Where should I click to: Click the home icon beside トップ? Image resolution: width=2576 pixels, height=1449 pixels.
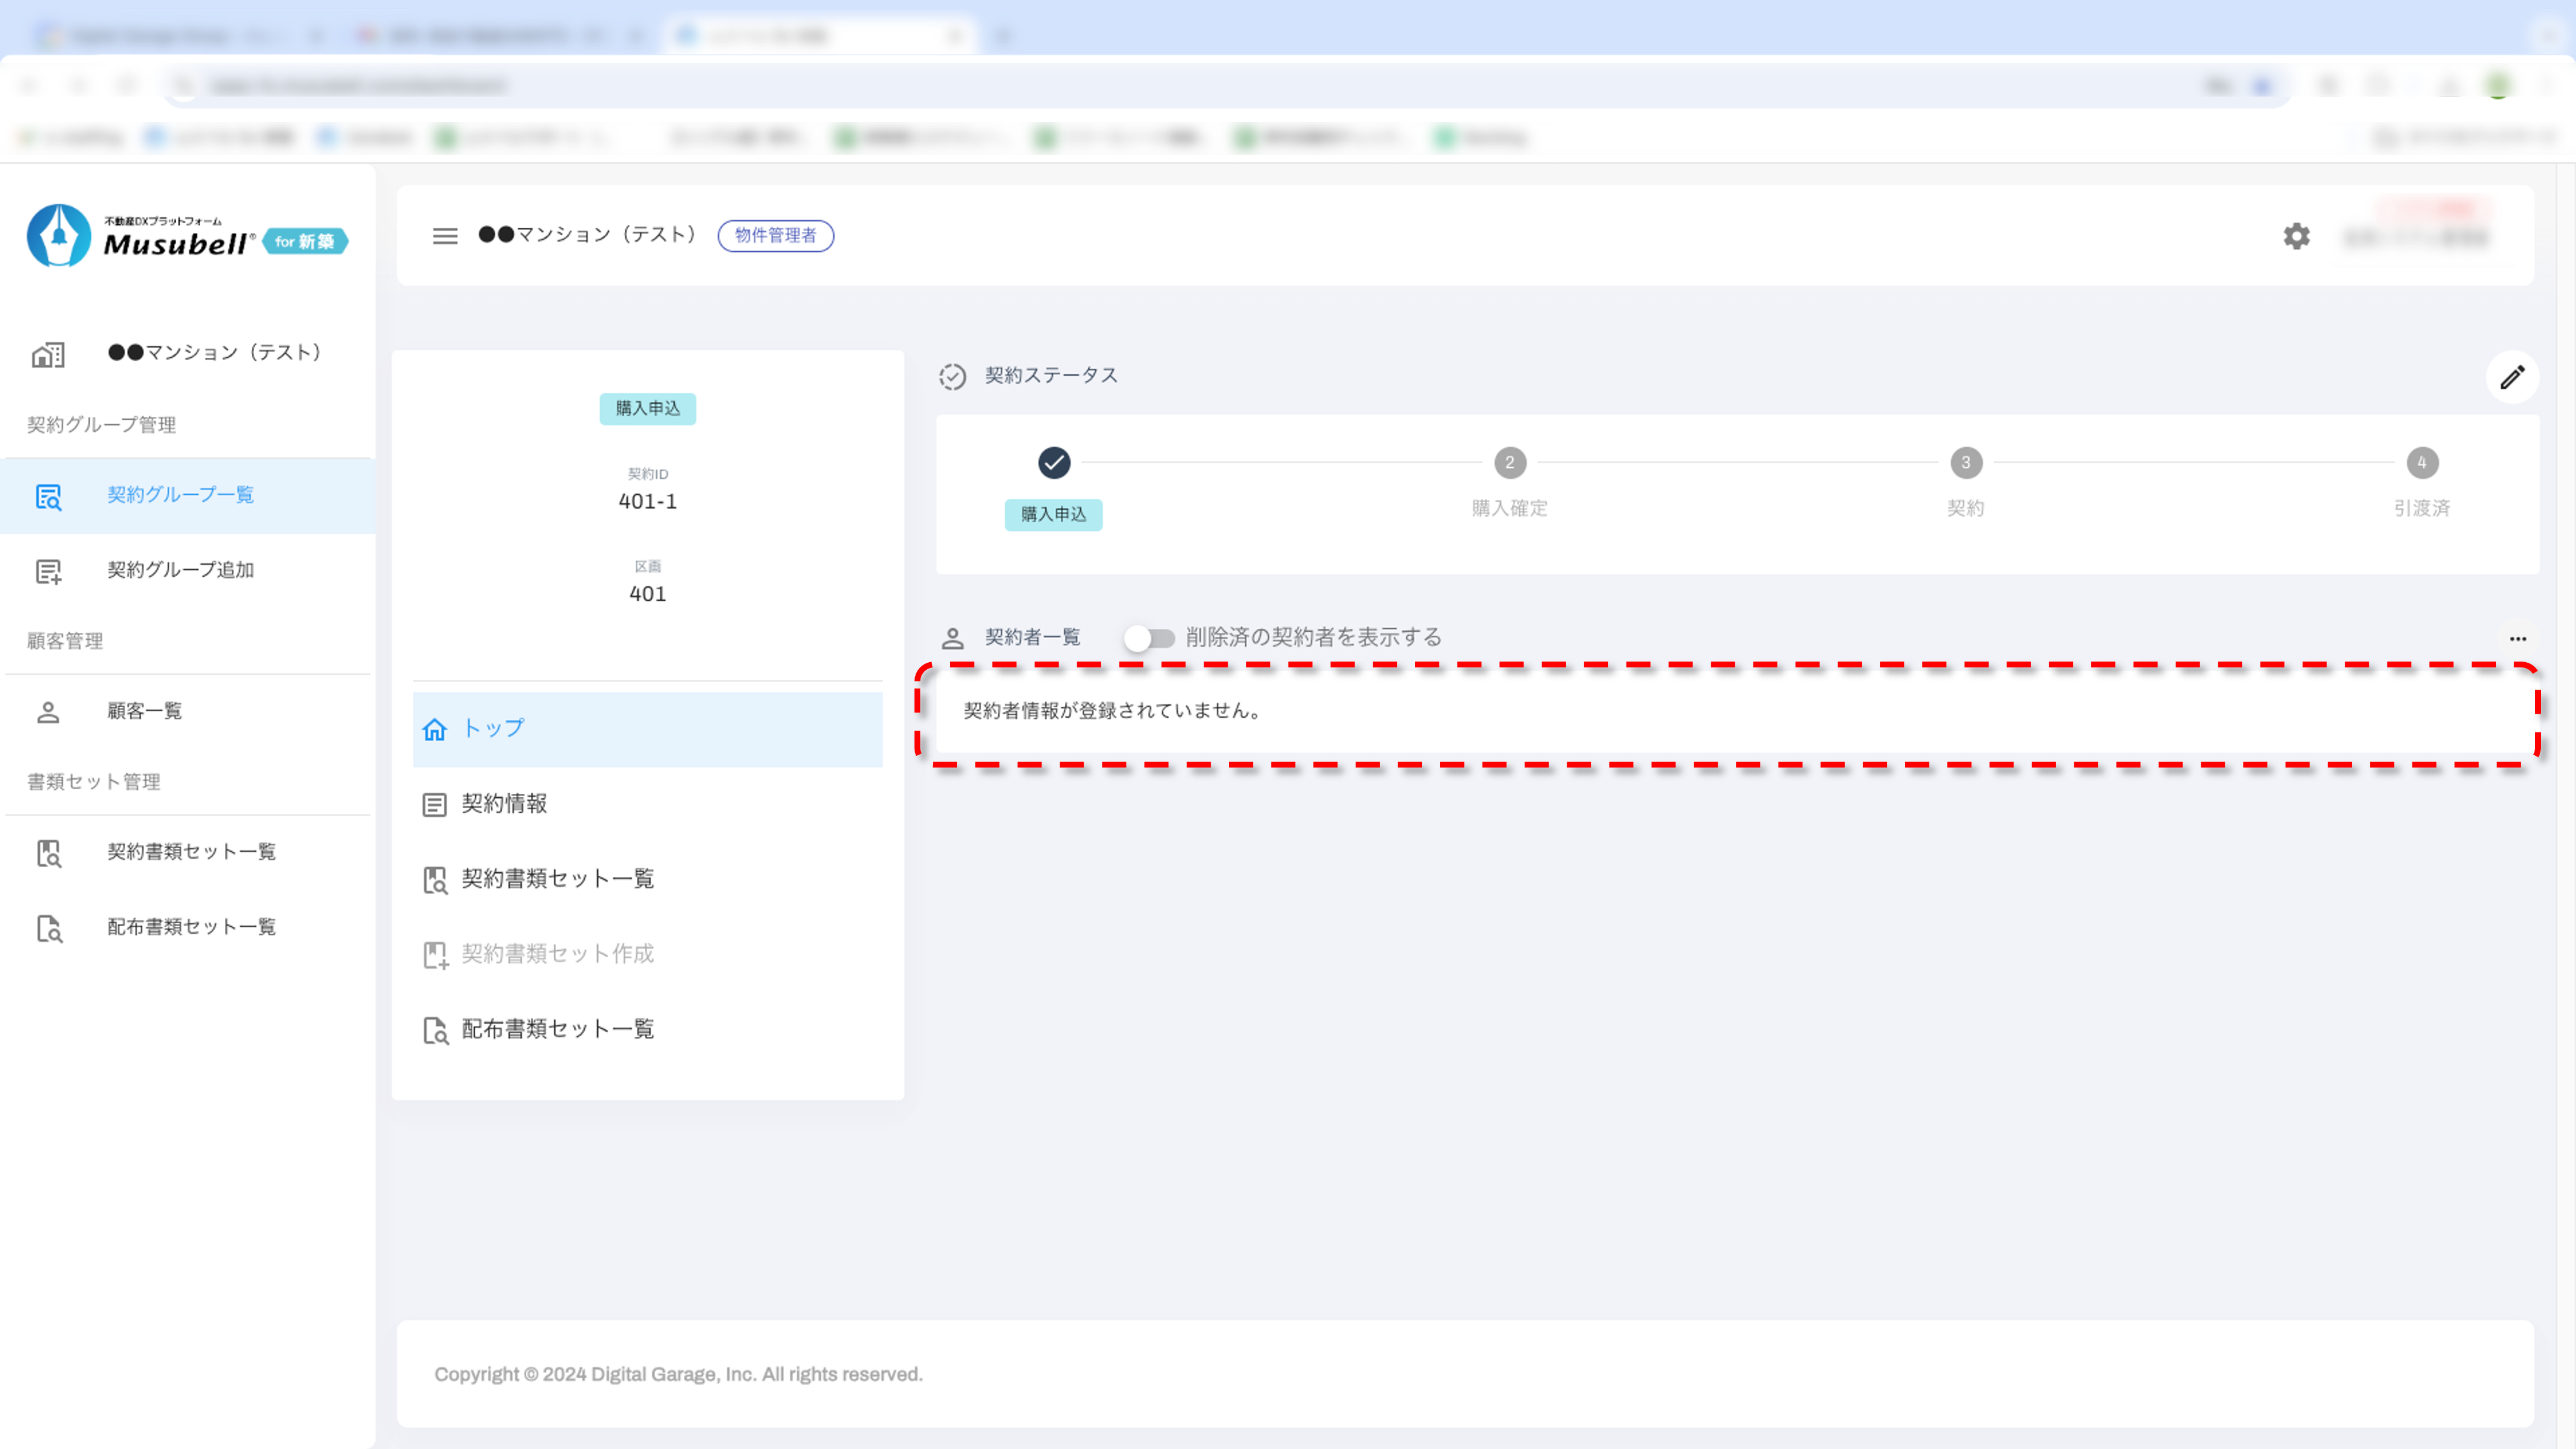tap(434, 729)
